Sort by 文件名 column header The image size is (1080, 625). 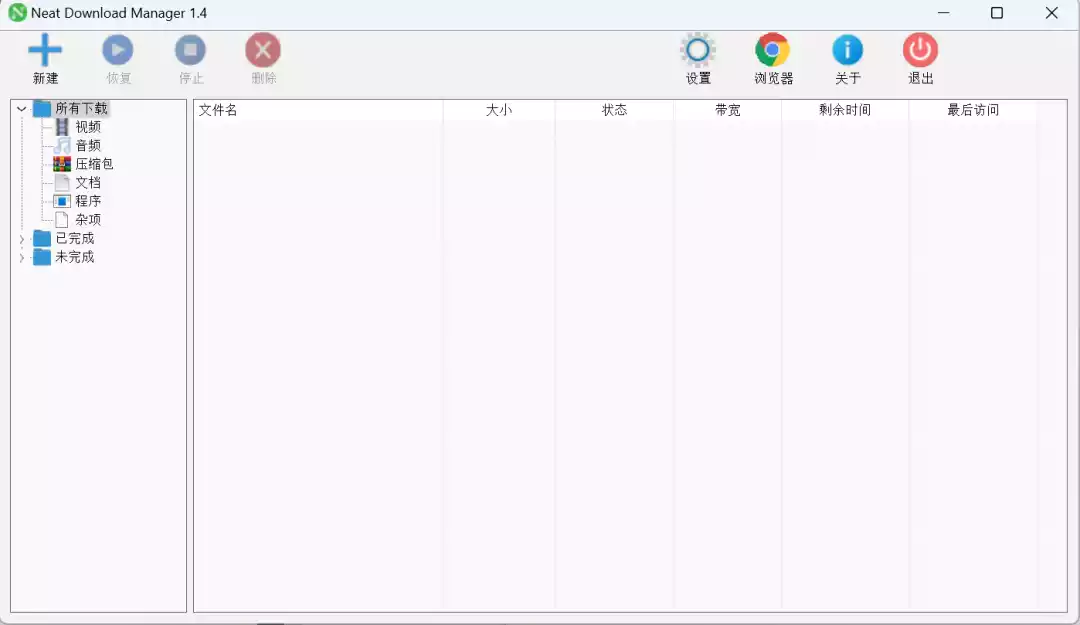click(218, 110)
